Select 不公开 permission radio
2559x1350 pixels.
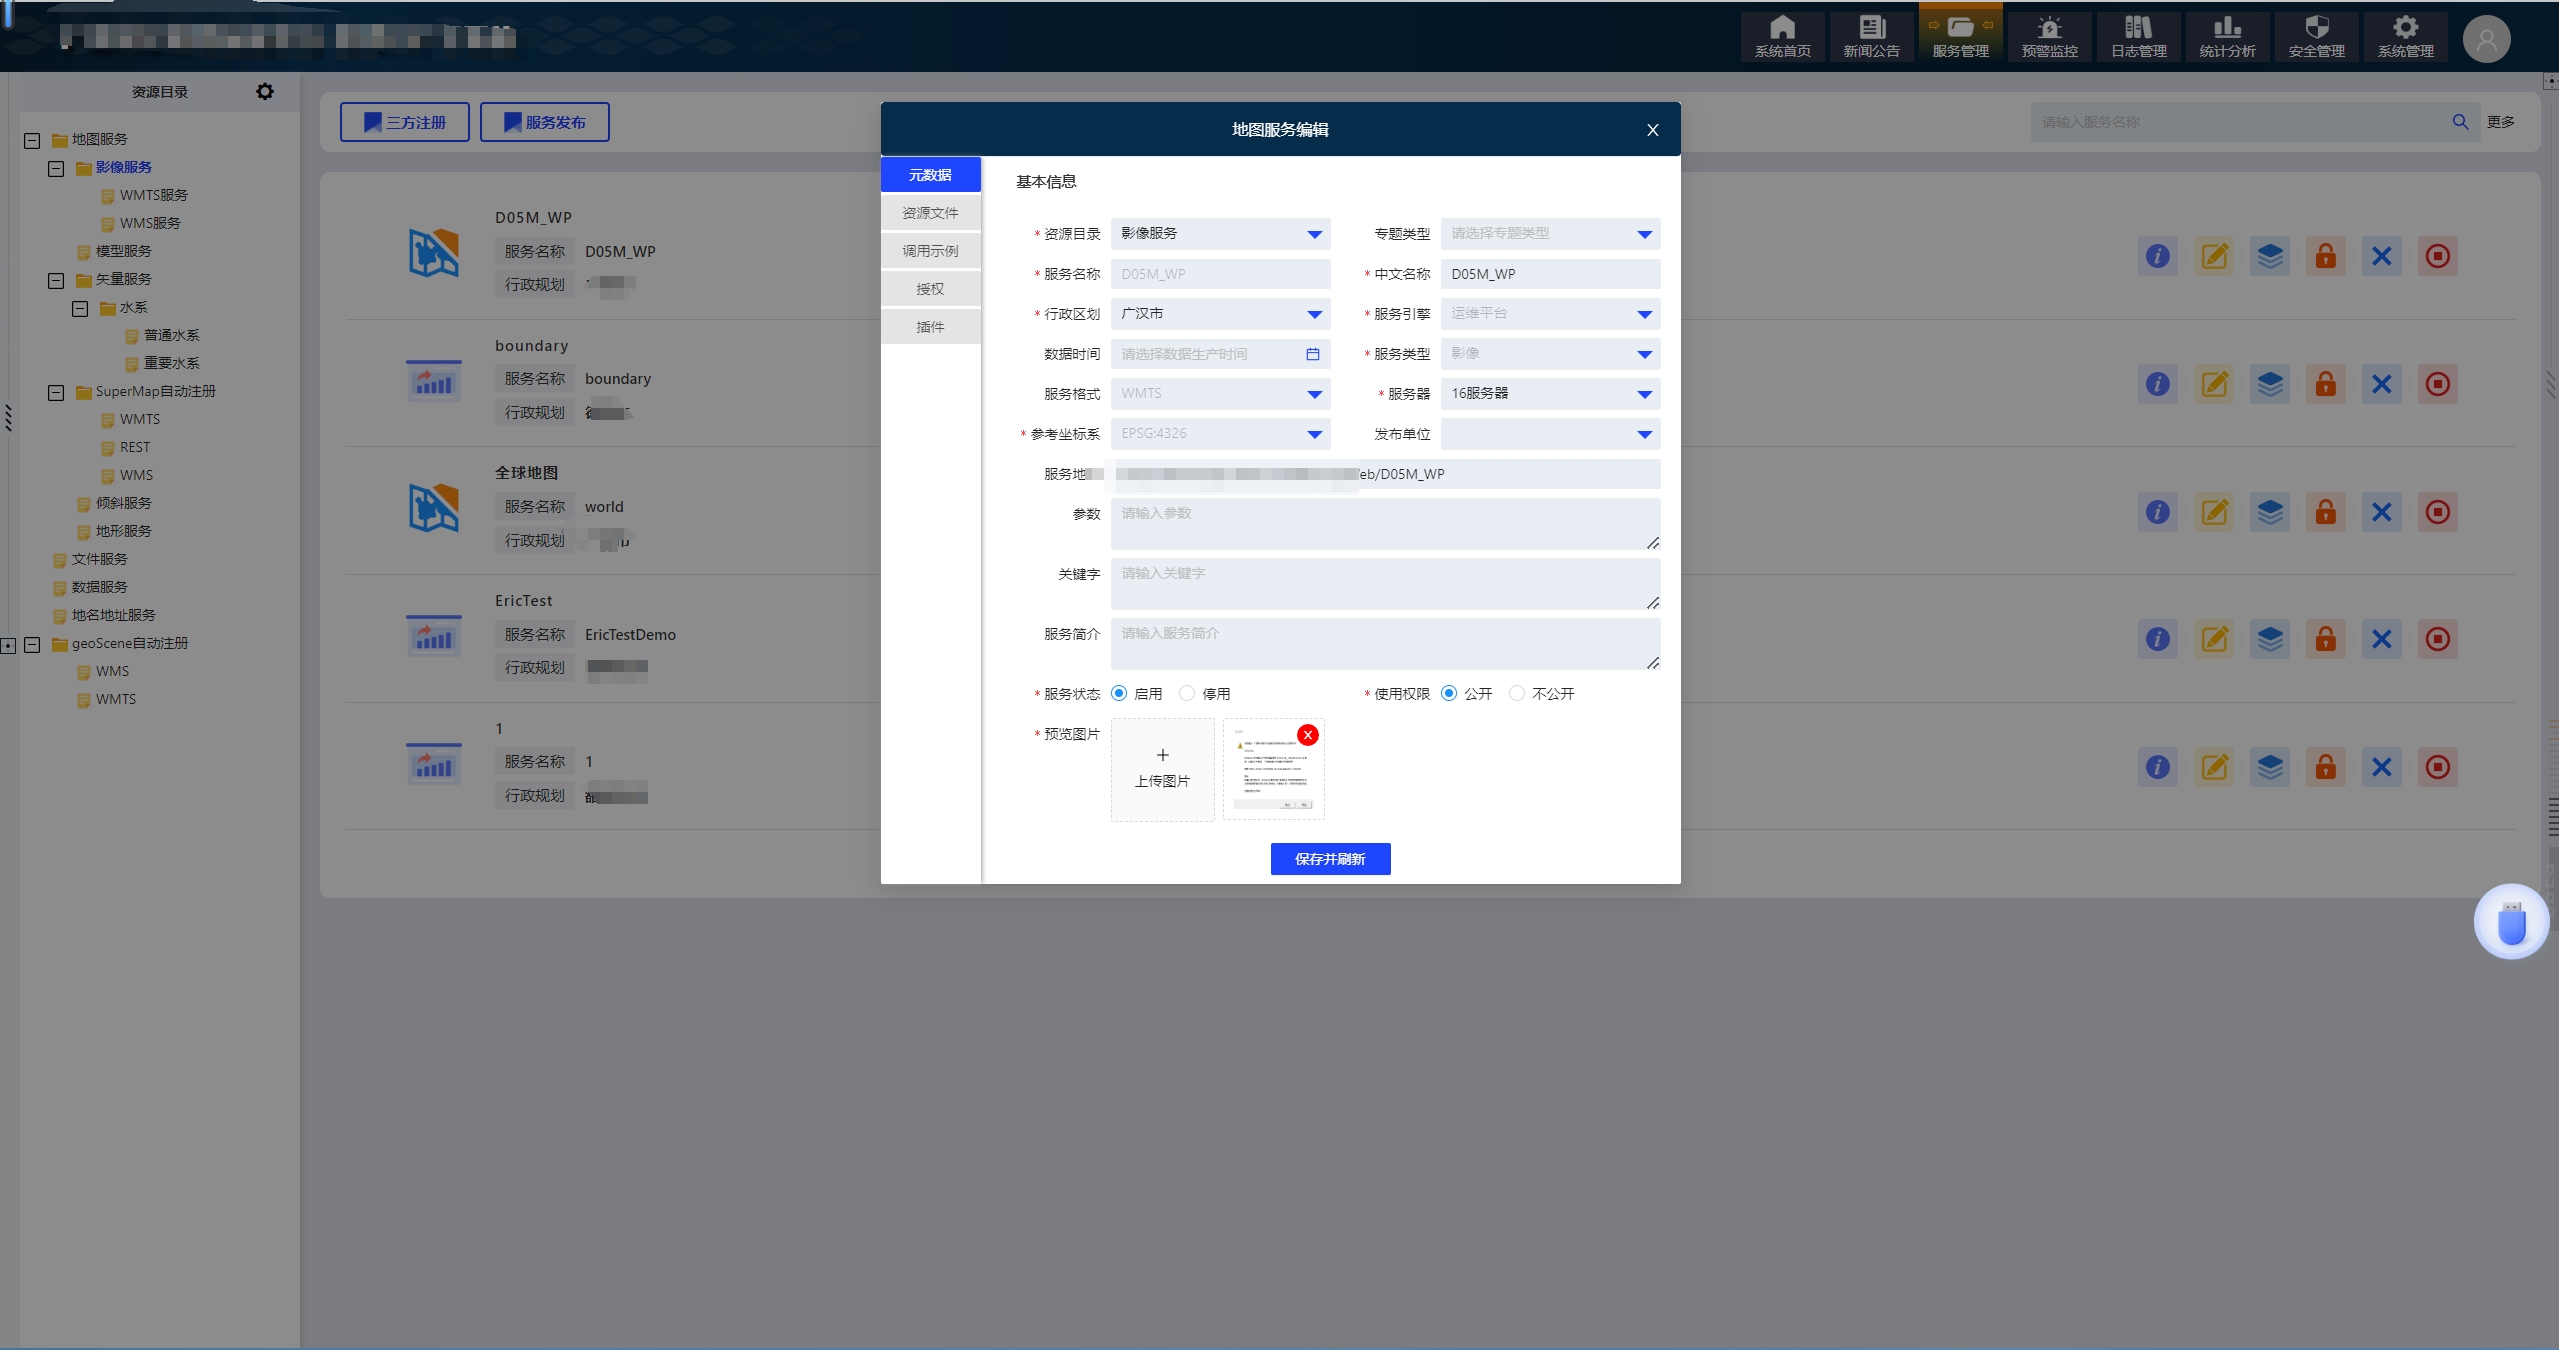pyautogui.click(x=1517, y=693)
